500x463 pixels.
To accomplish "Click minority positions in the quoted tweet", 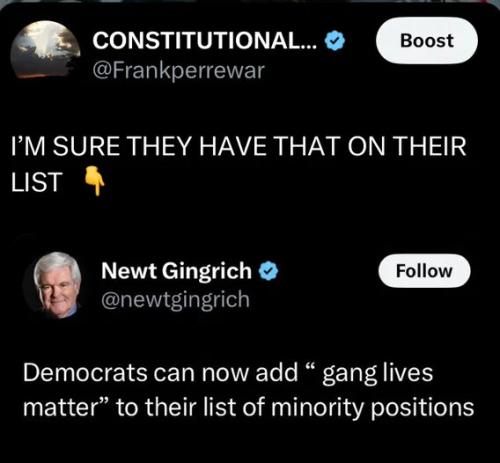I will tap(373, 408).
